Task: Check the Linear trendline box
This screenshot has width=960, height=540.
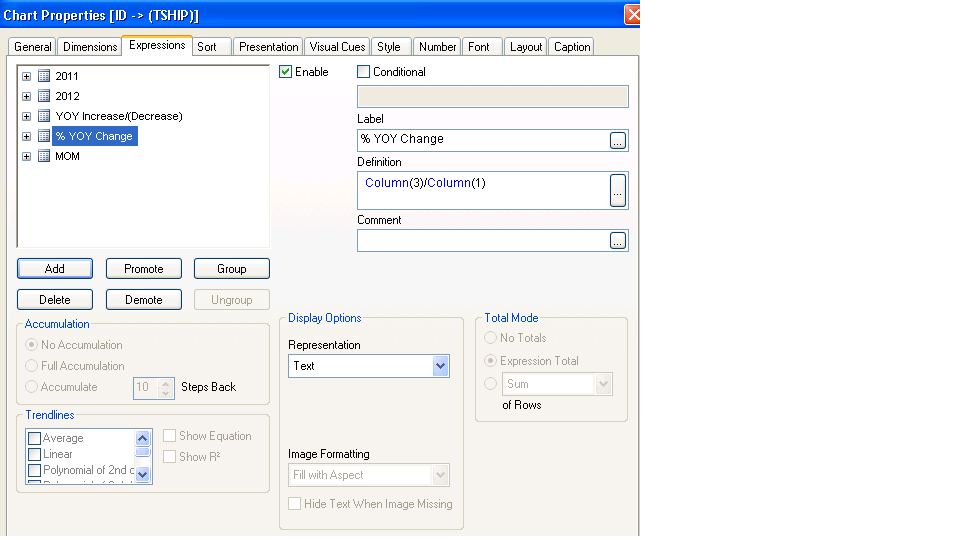Action: 35,454
